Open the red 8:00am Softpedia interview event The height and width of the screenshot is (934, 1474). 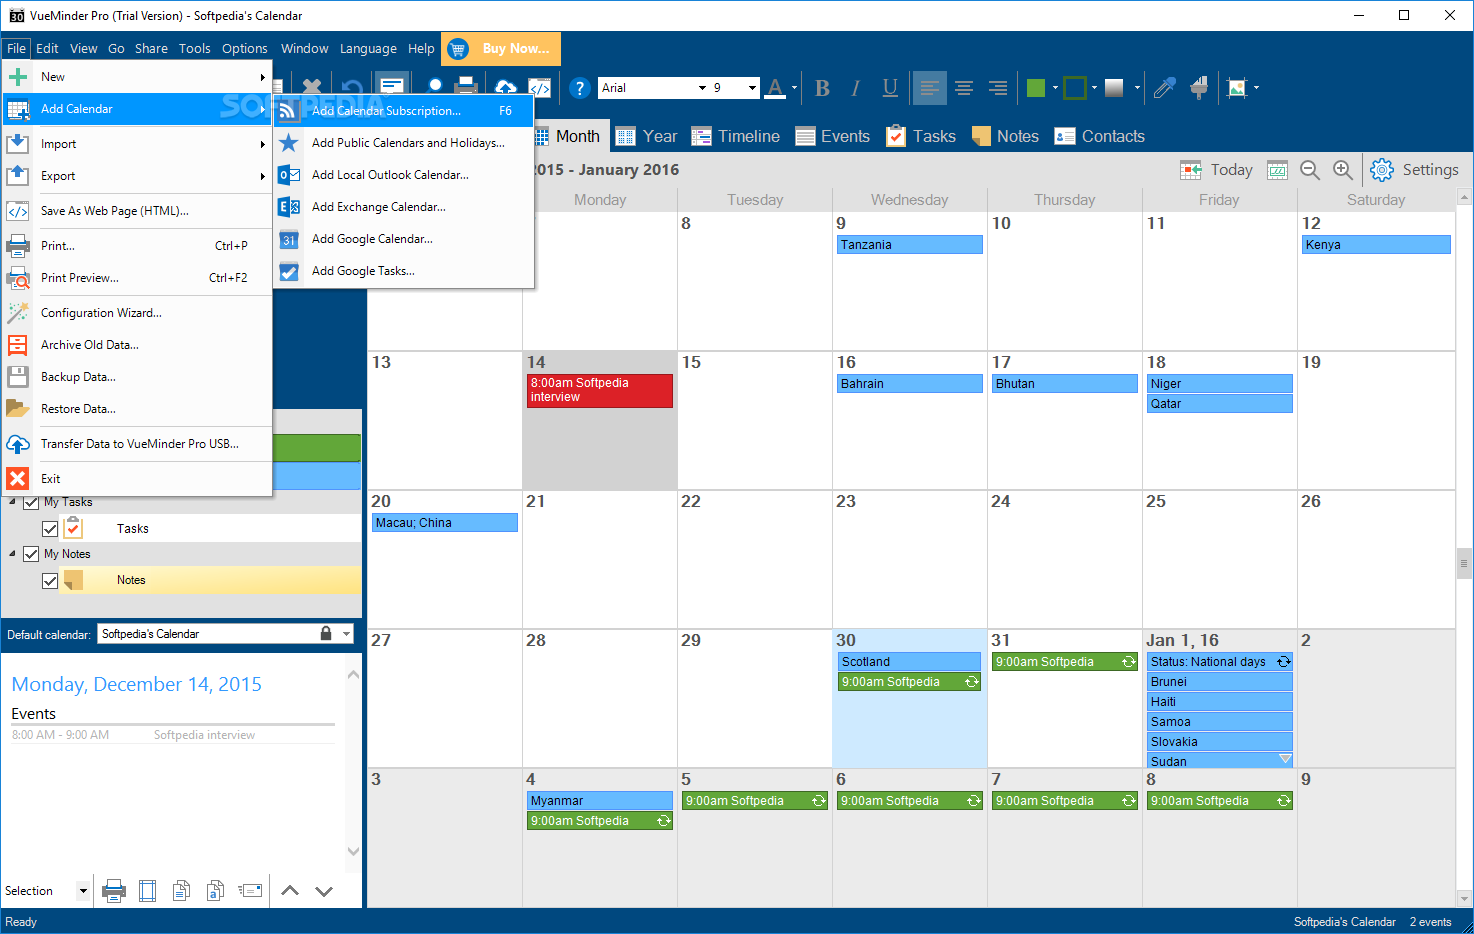tap(600, 390)
